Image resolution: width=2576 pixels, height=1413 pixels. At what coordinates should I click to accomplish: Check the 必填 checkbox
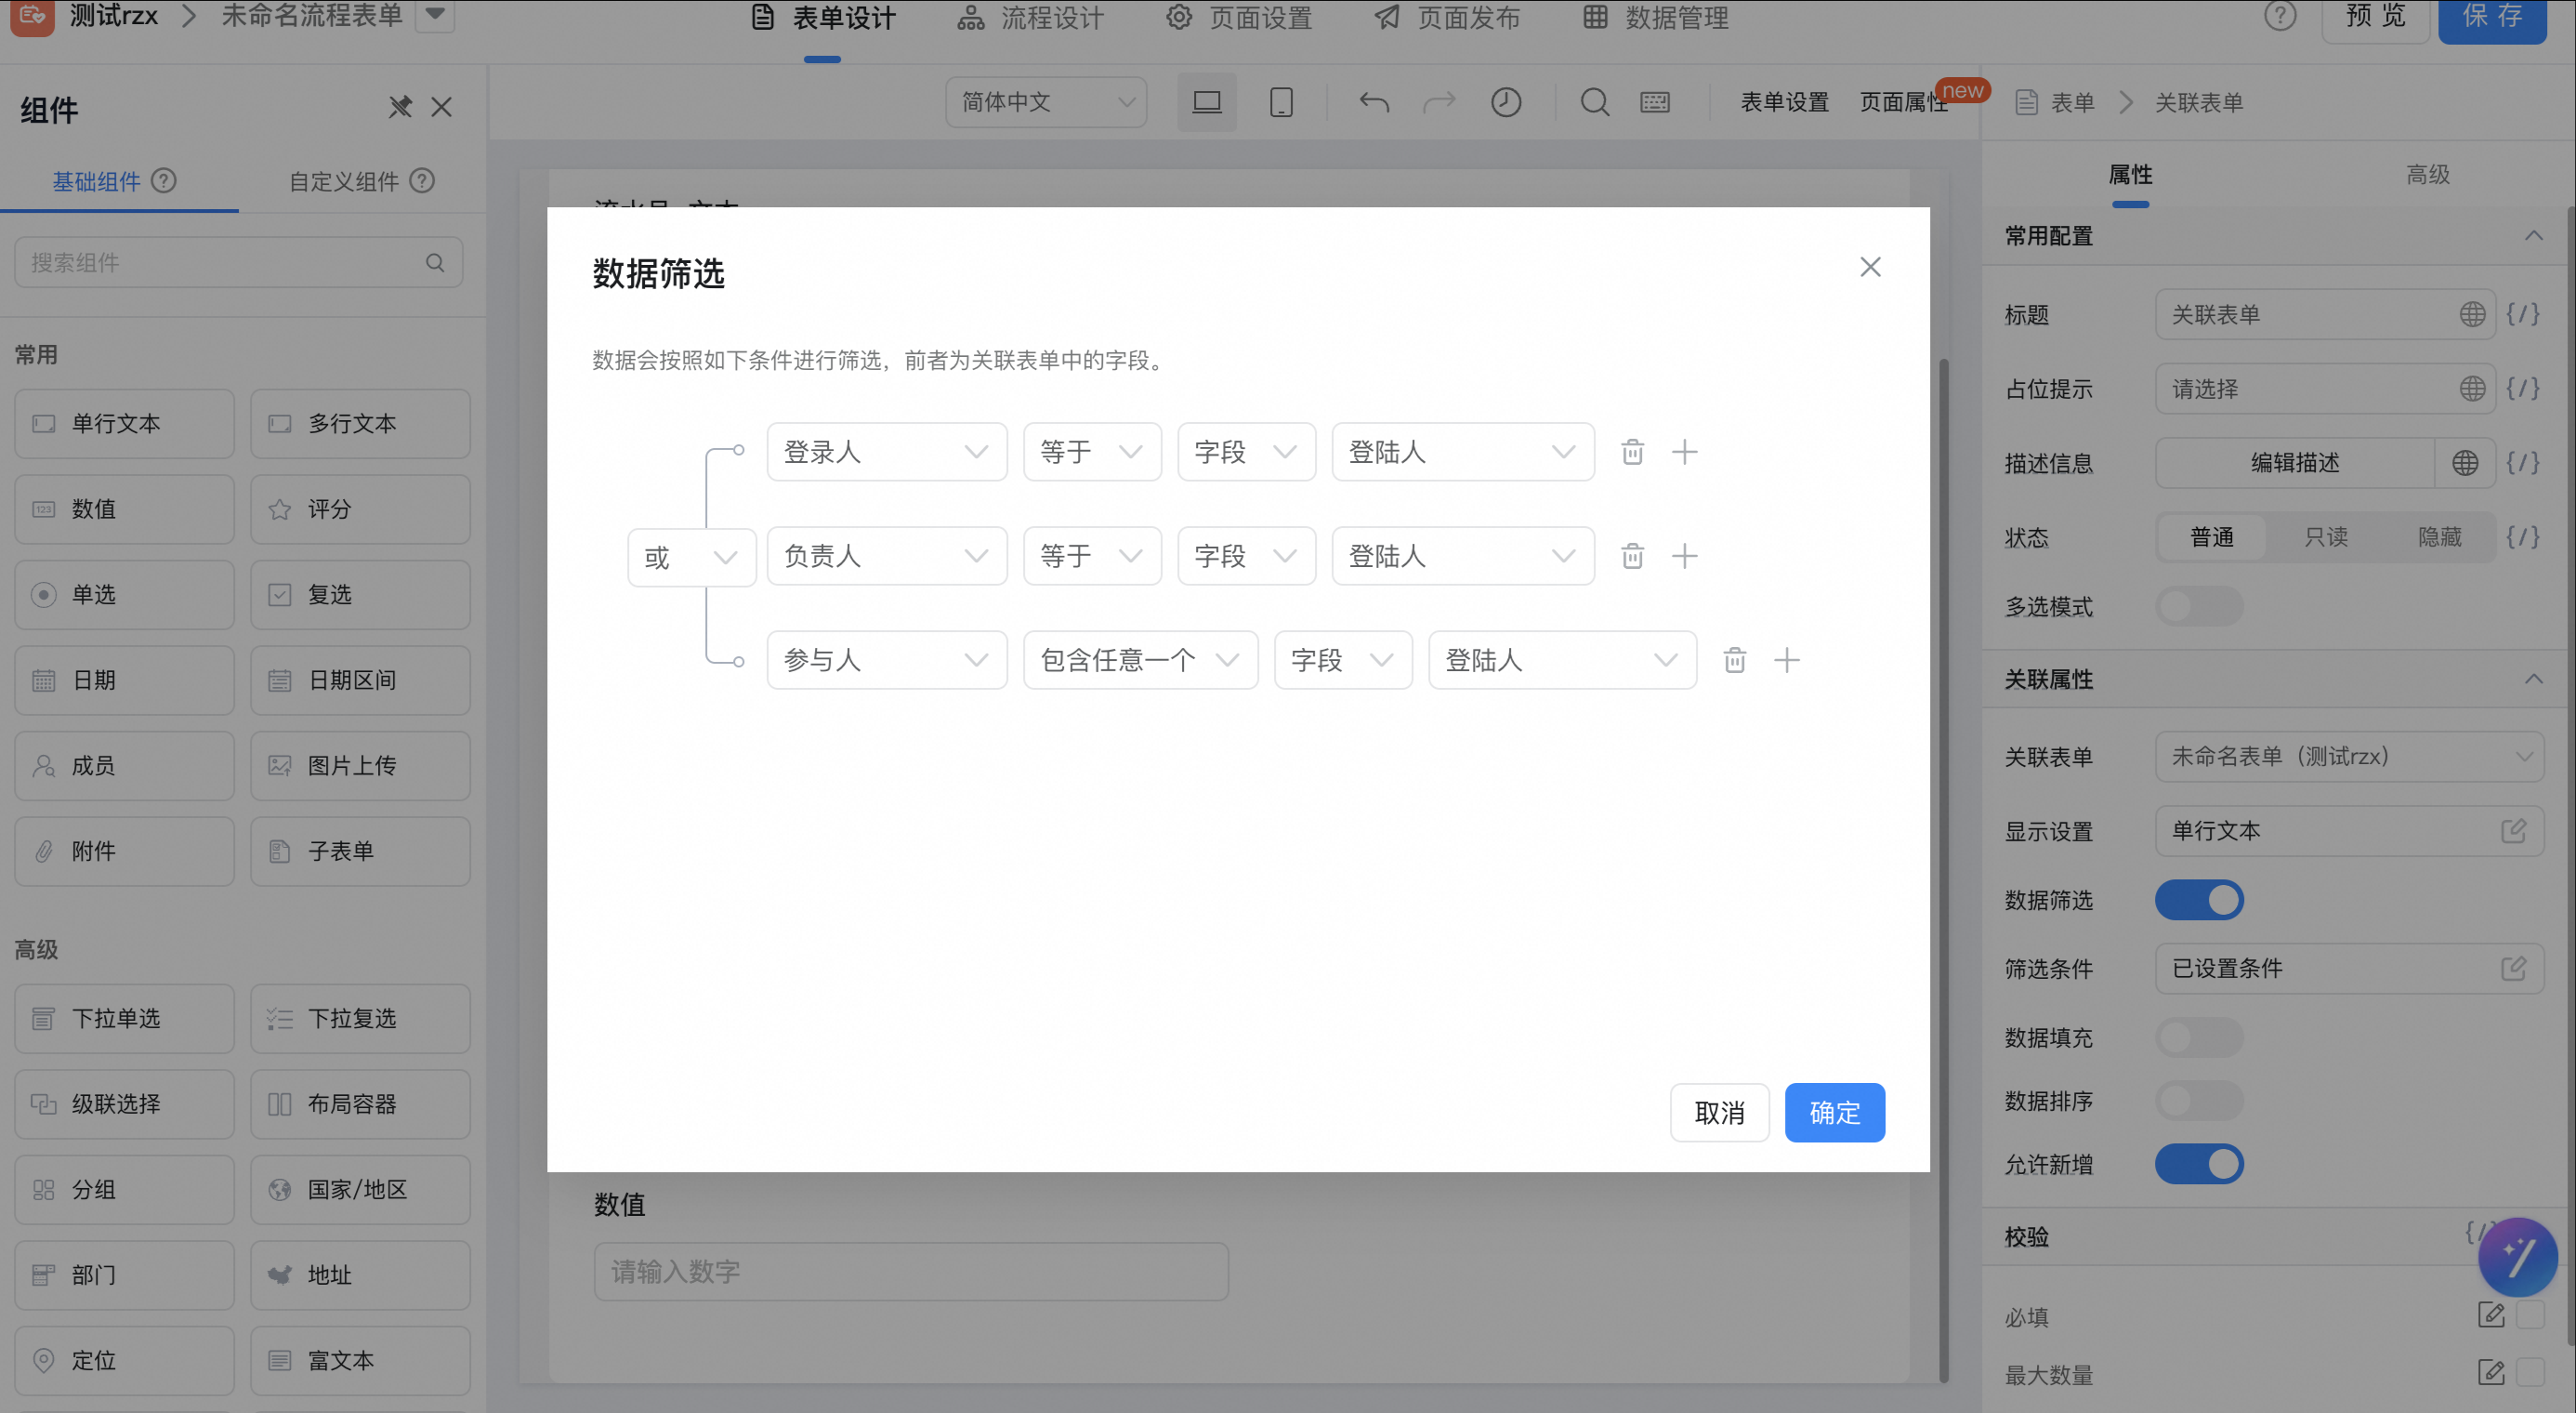[2530, 1315]
